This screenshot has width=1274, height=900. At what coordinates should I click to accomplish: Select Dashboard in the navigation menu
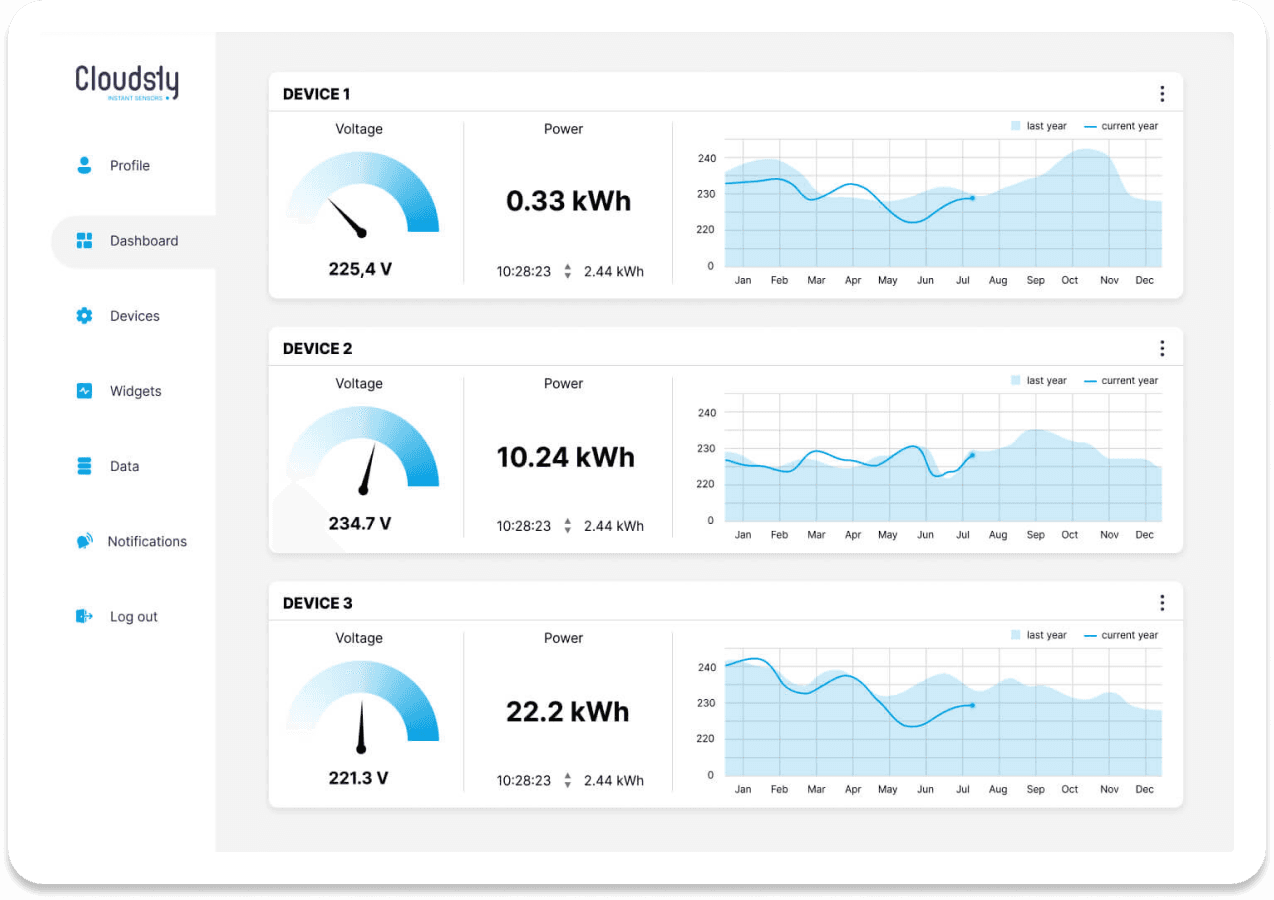(x=143, y=240)
